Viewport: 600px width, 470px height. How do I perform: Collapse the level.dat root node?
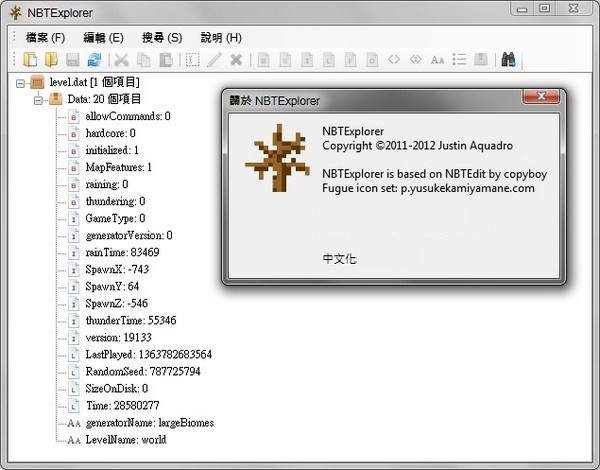[x=22, y=82]
